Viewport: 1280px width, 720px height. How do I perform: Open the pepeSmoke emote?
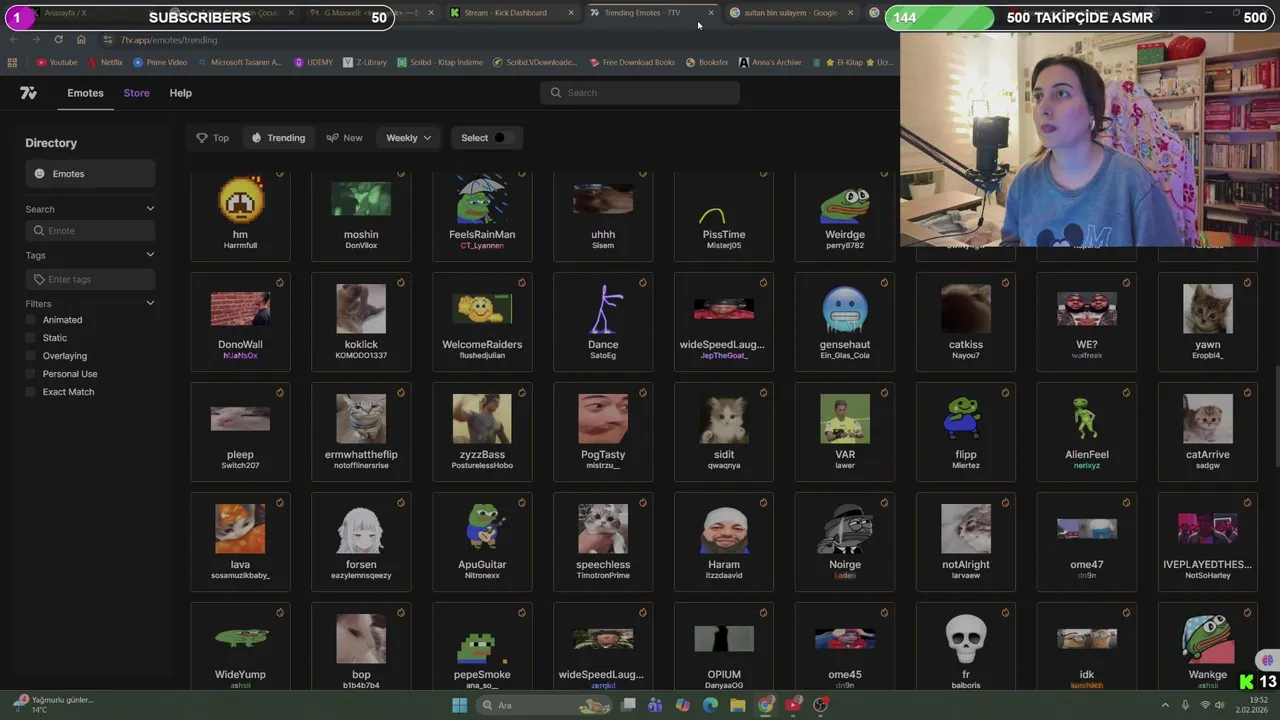(482, 648)
